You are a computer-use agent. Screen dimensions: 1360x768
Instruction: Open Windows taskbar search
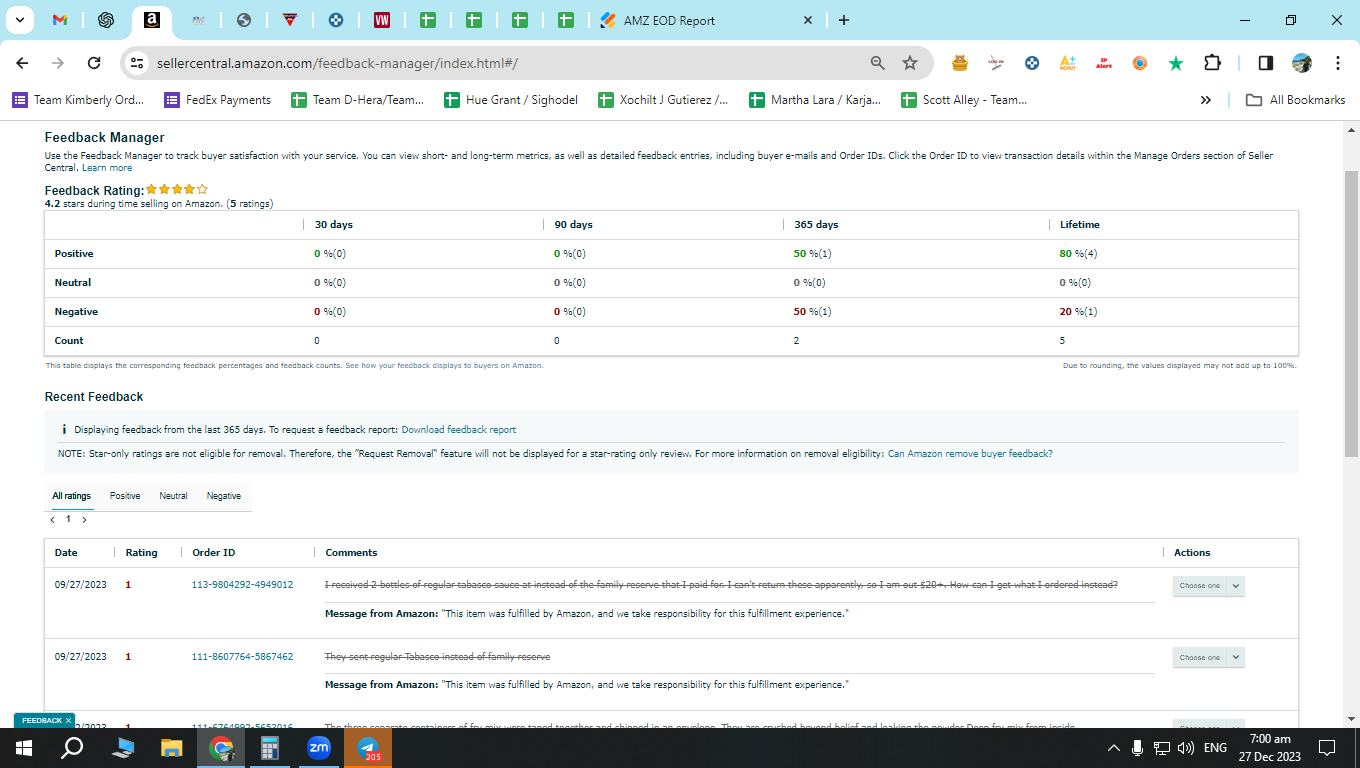(72, 748)
